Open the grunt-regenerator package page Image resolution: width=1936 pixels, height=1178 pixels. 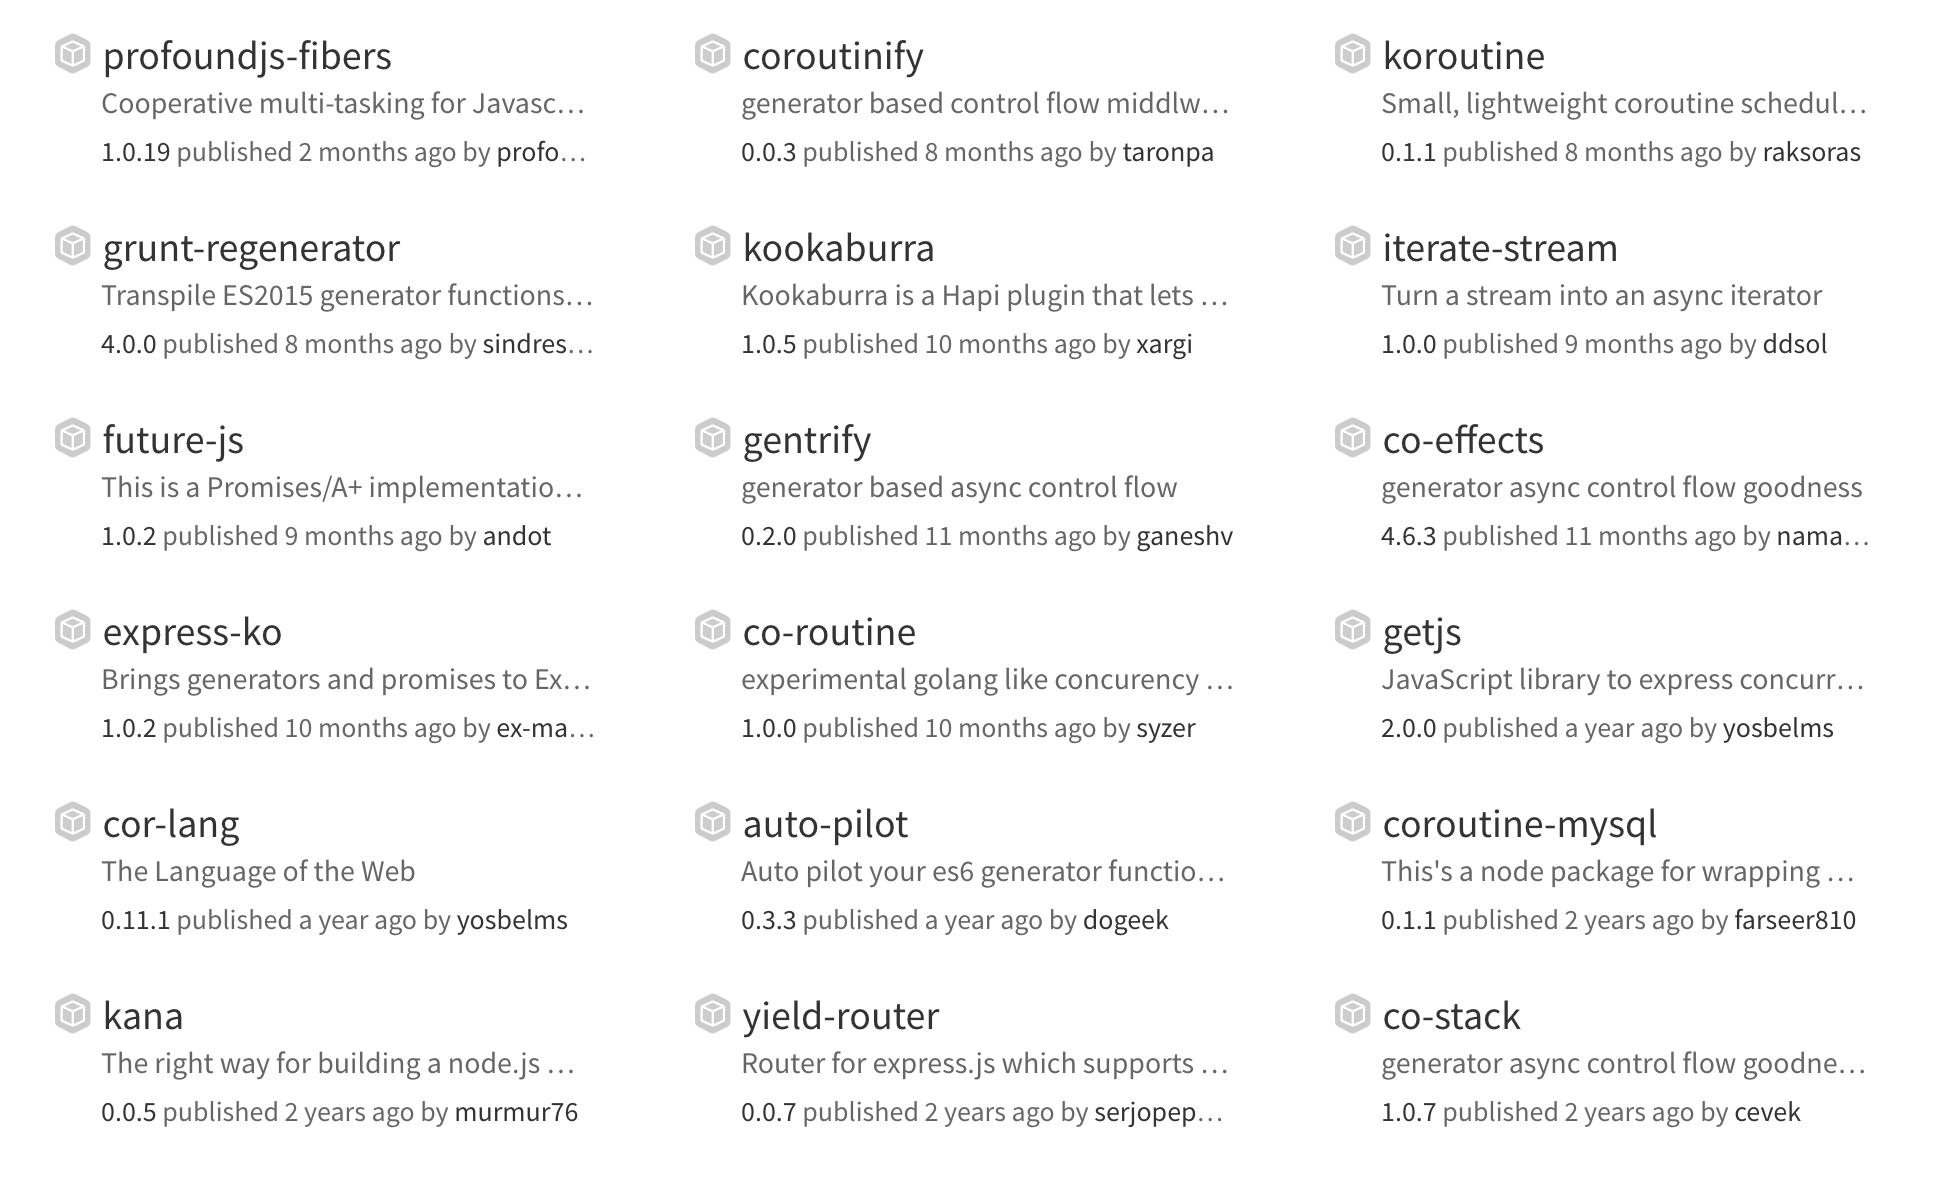pyautogui.click(x=251, y=248)
